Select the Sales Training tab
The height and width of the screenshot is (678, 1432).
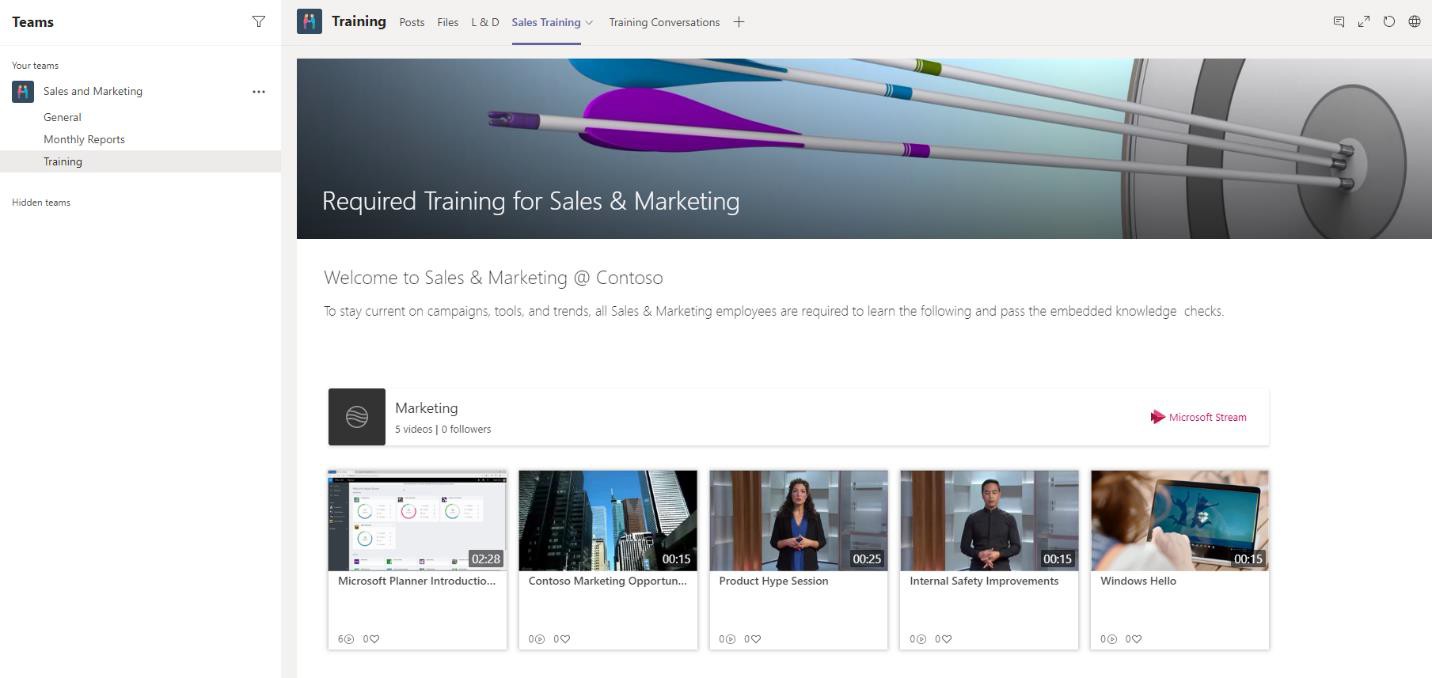(x=546, y=22)
